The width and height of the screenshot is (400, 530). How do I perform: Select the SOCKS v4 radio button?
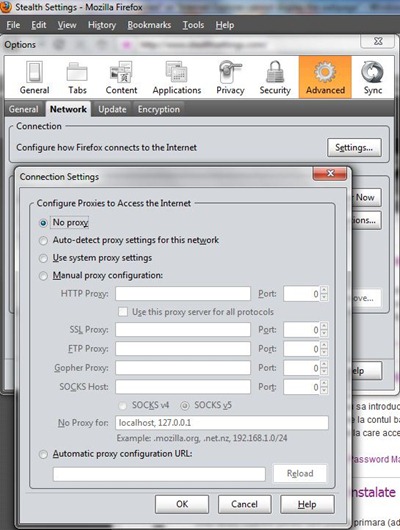click(x=122, y=405)
